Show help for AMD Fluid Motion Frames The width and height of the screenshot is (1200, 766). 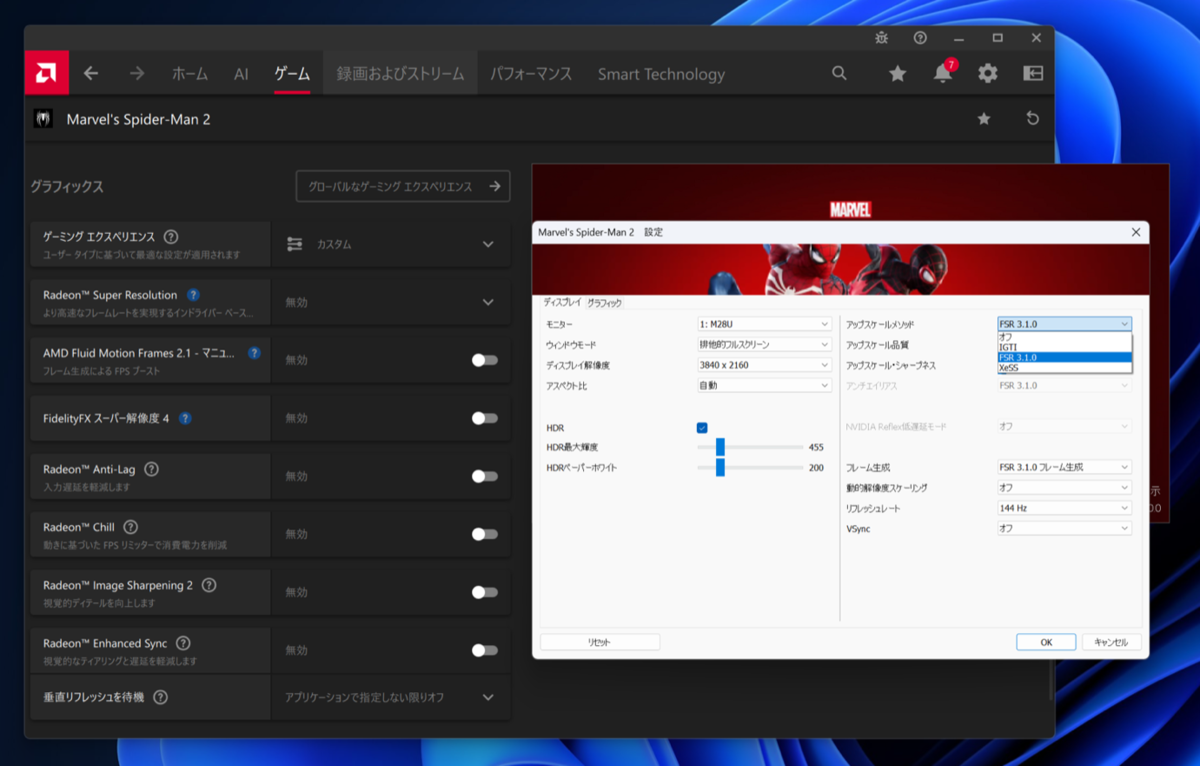click(254, 353)
